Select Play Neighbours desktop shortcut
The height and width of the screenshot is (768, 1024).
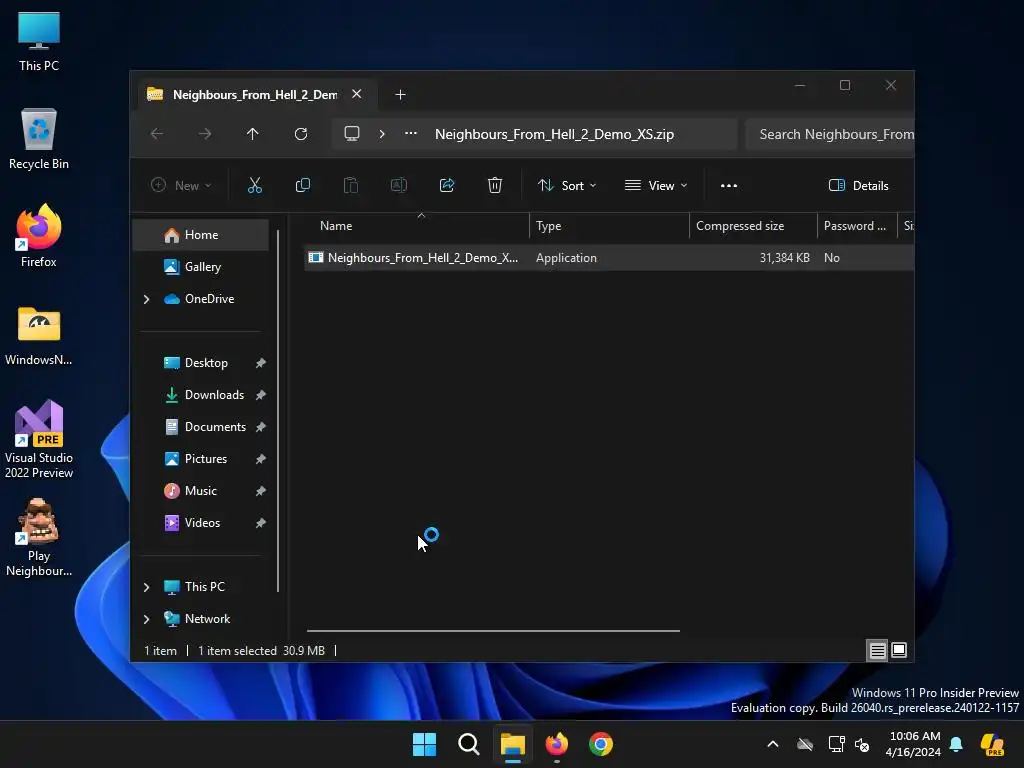[39, 537]
